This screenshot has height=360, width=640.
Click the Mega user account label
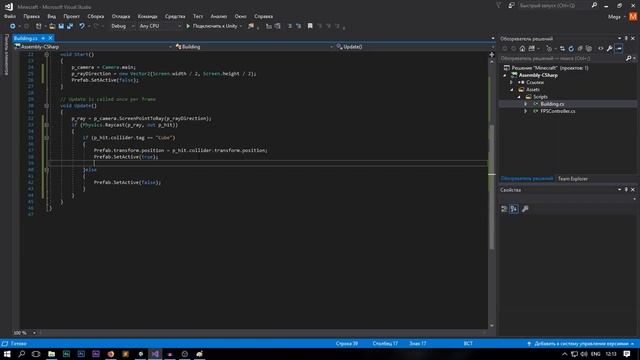[x=614, y=17]
